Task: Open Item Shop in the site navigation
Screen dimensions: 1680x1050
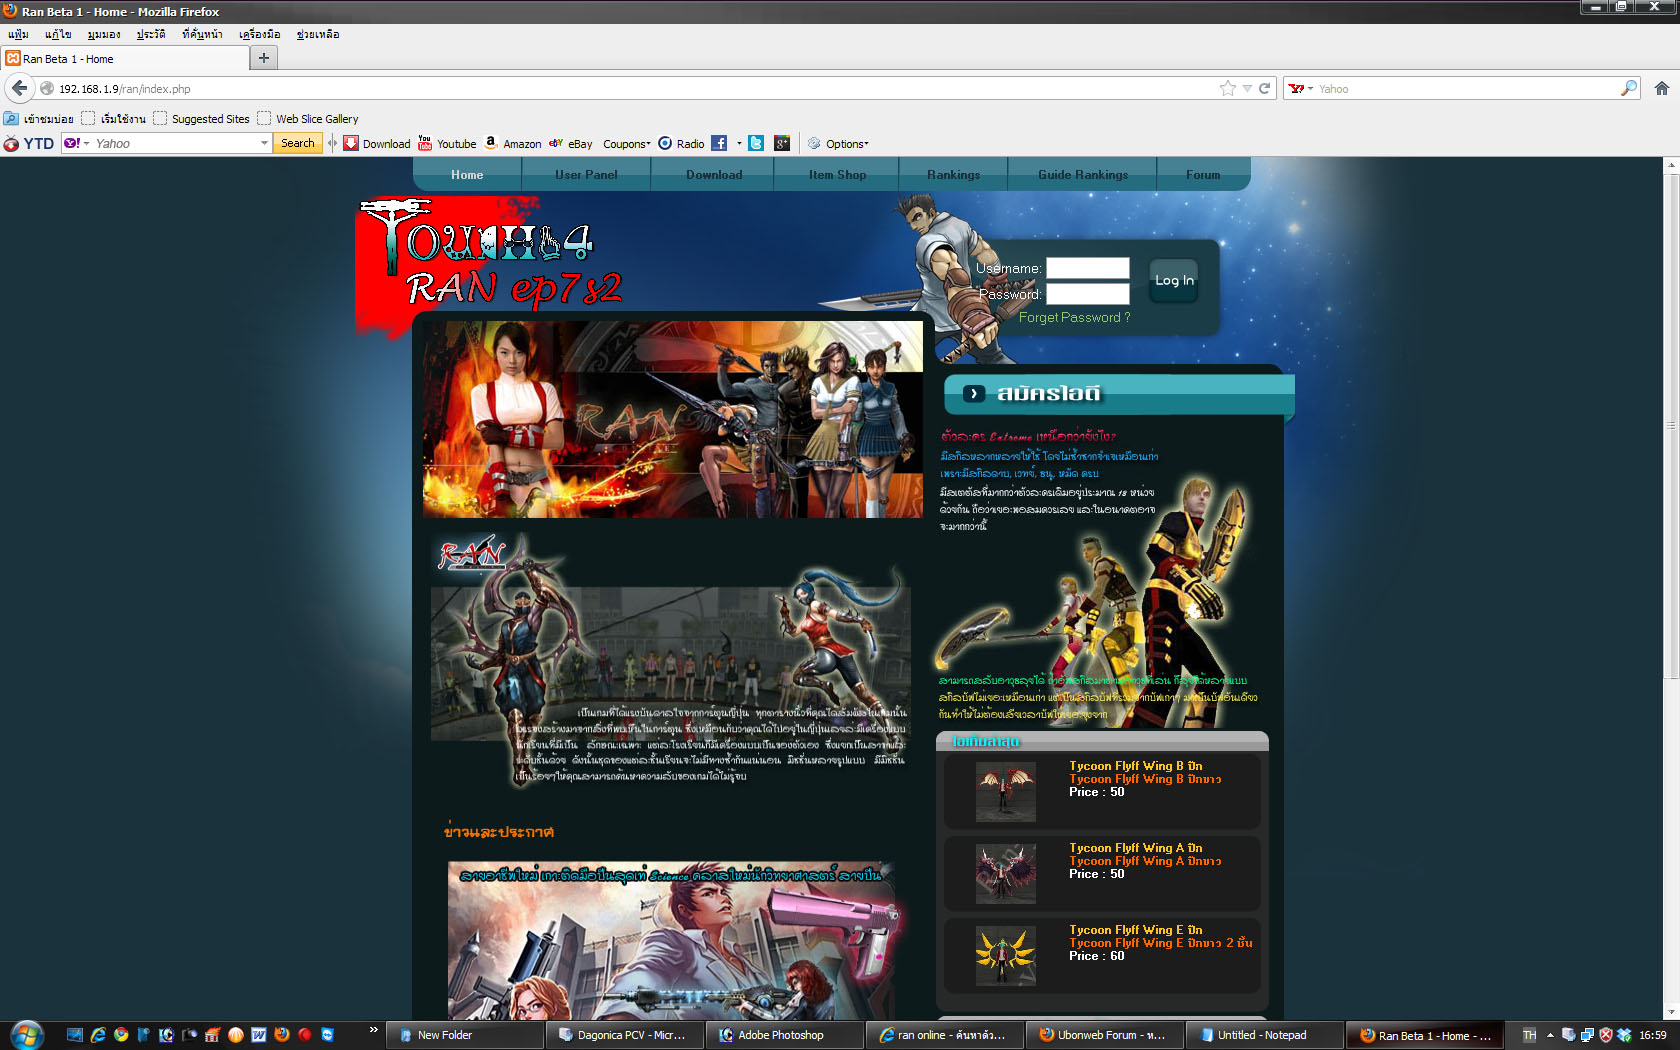Action: 838,174
